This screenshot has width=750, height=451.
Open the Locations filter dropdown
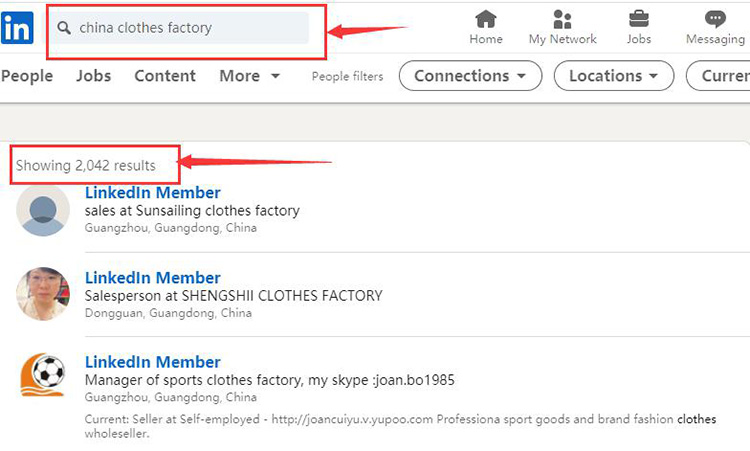click(x=614, y=76)
